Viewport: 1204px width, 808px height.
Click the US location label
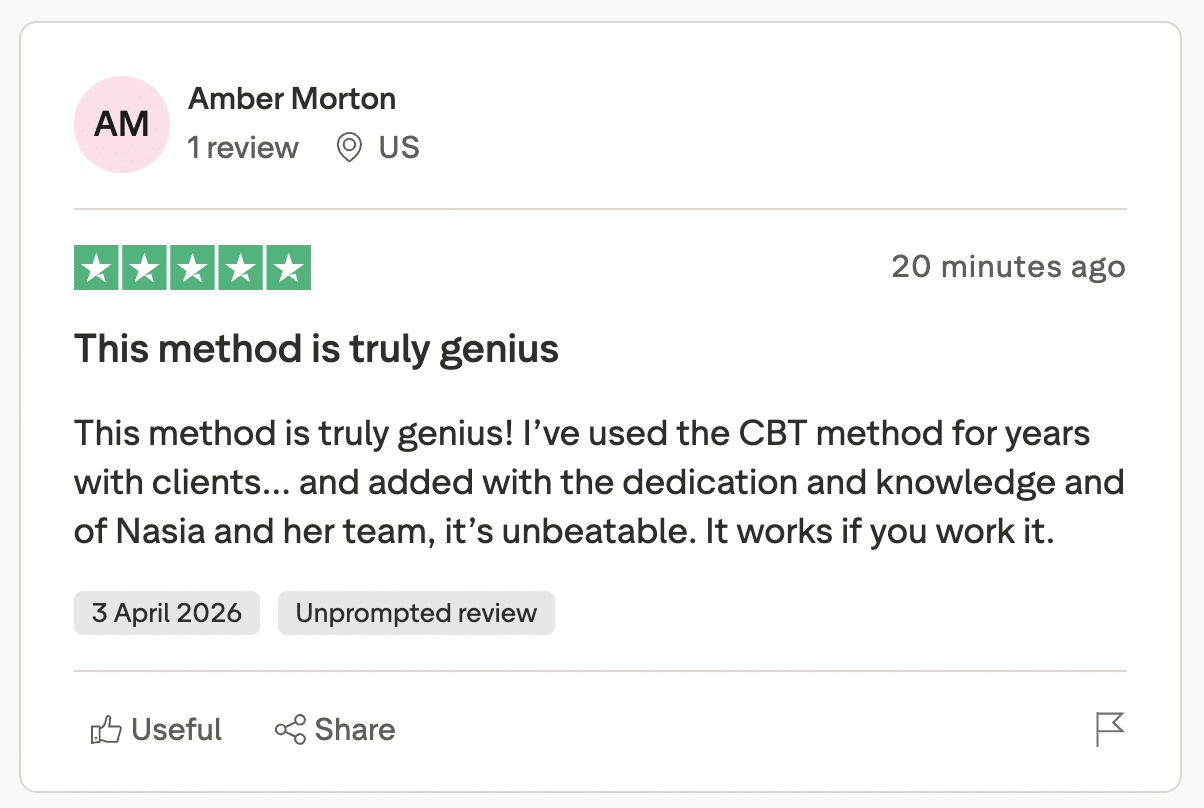pos(398,148)
